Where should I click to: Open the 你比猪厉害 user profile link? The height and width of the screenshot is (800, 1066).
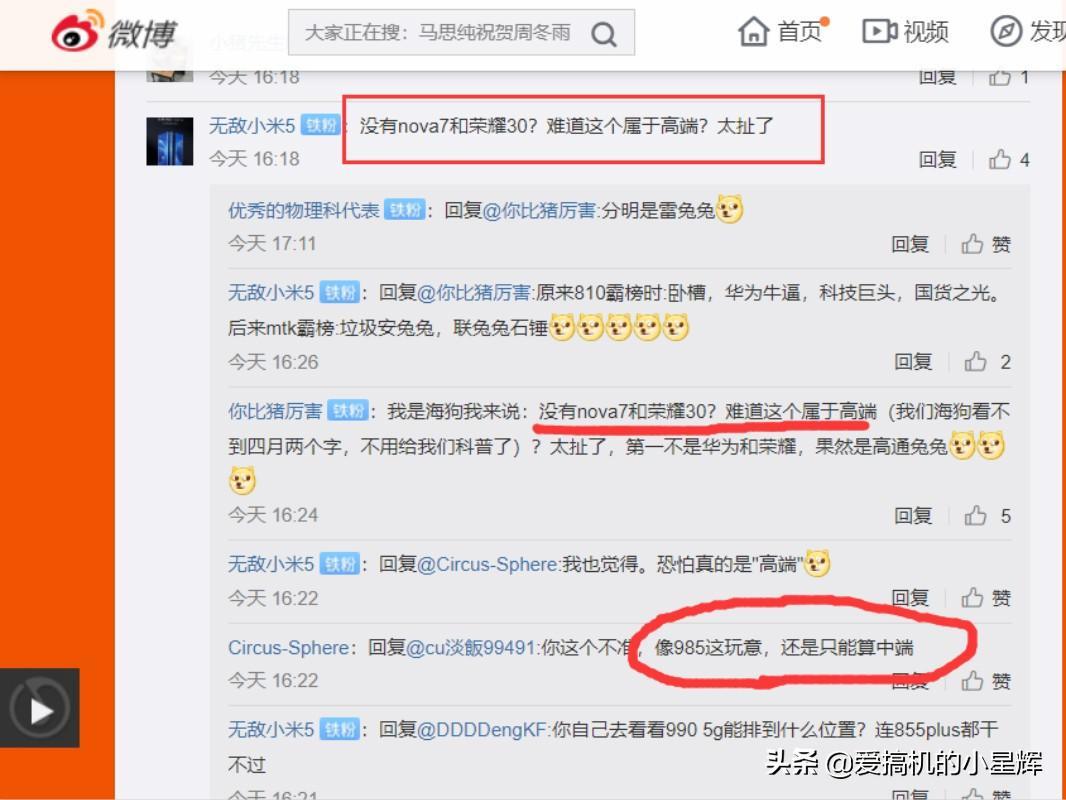point(275,411)
